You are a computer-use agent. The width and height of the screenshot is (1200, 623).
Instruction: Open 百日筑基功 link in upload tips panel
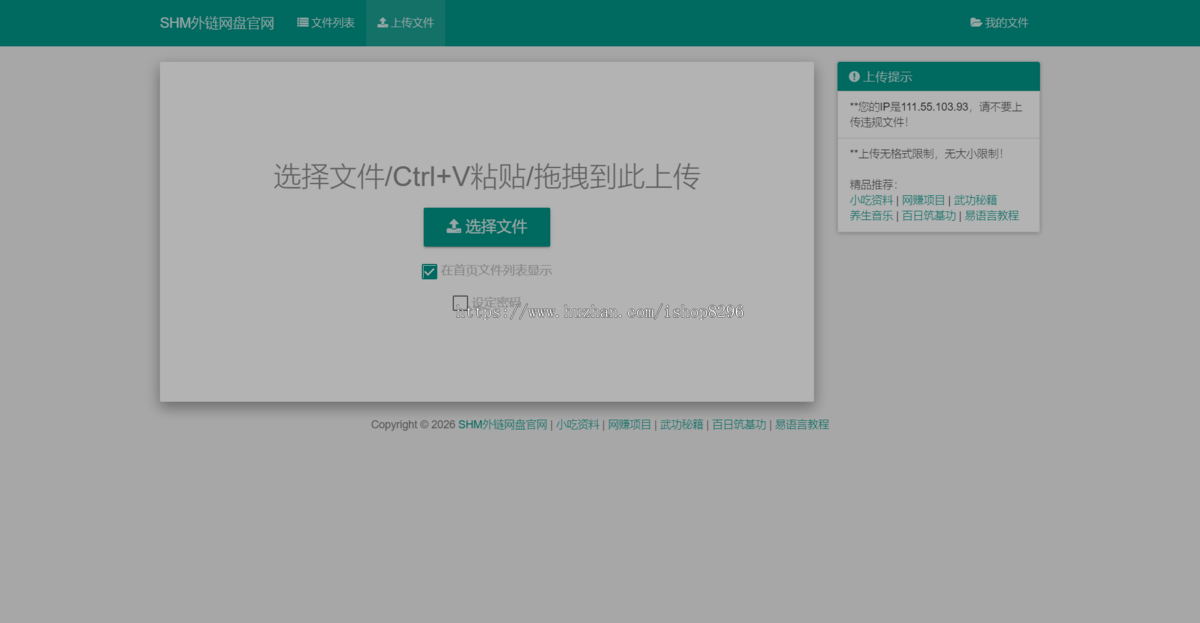click(929, 216)
